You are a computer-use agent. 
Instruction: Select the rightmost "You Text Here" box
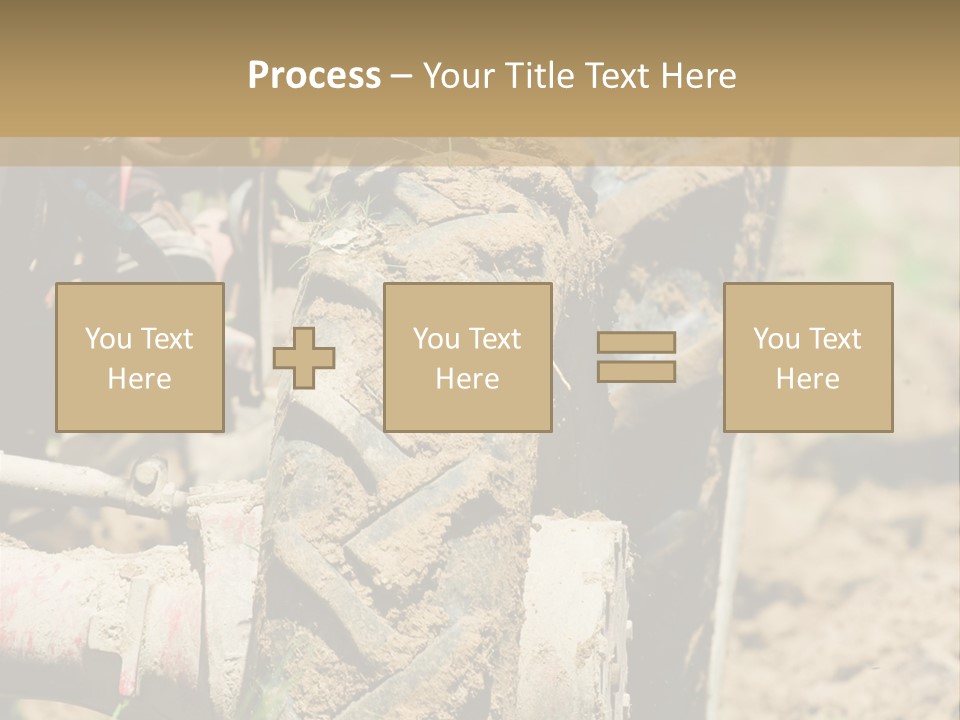(x=807, y=357)
